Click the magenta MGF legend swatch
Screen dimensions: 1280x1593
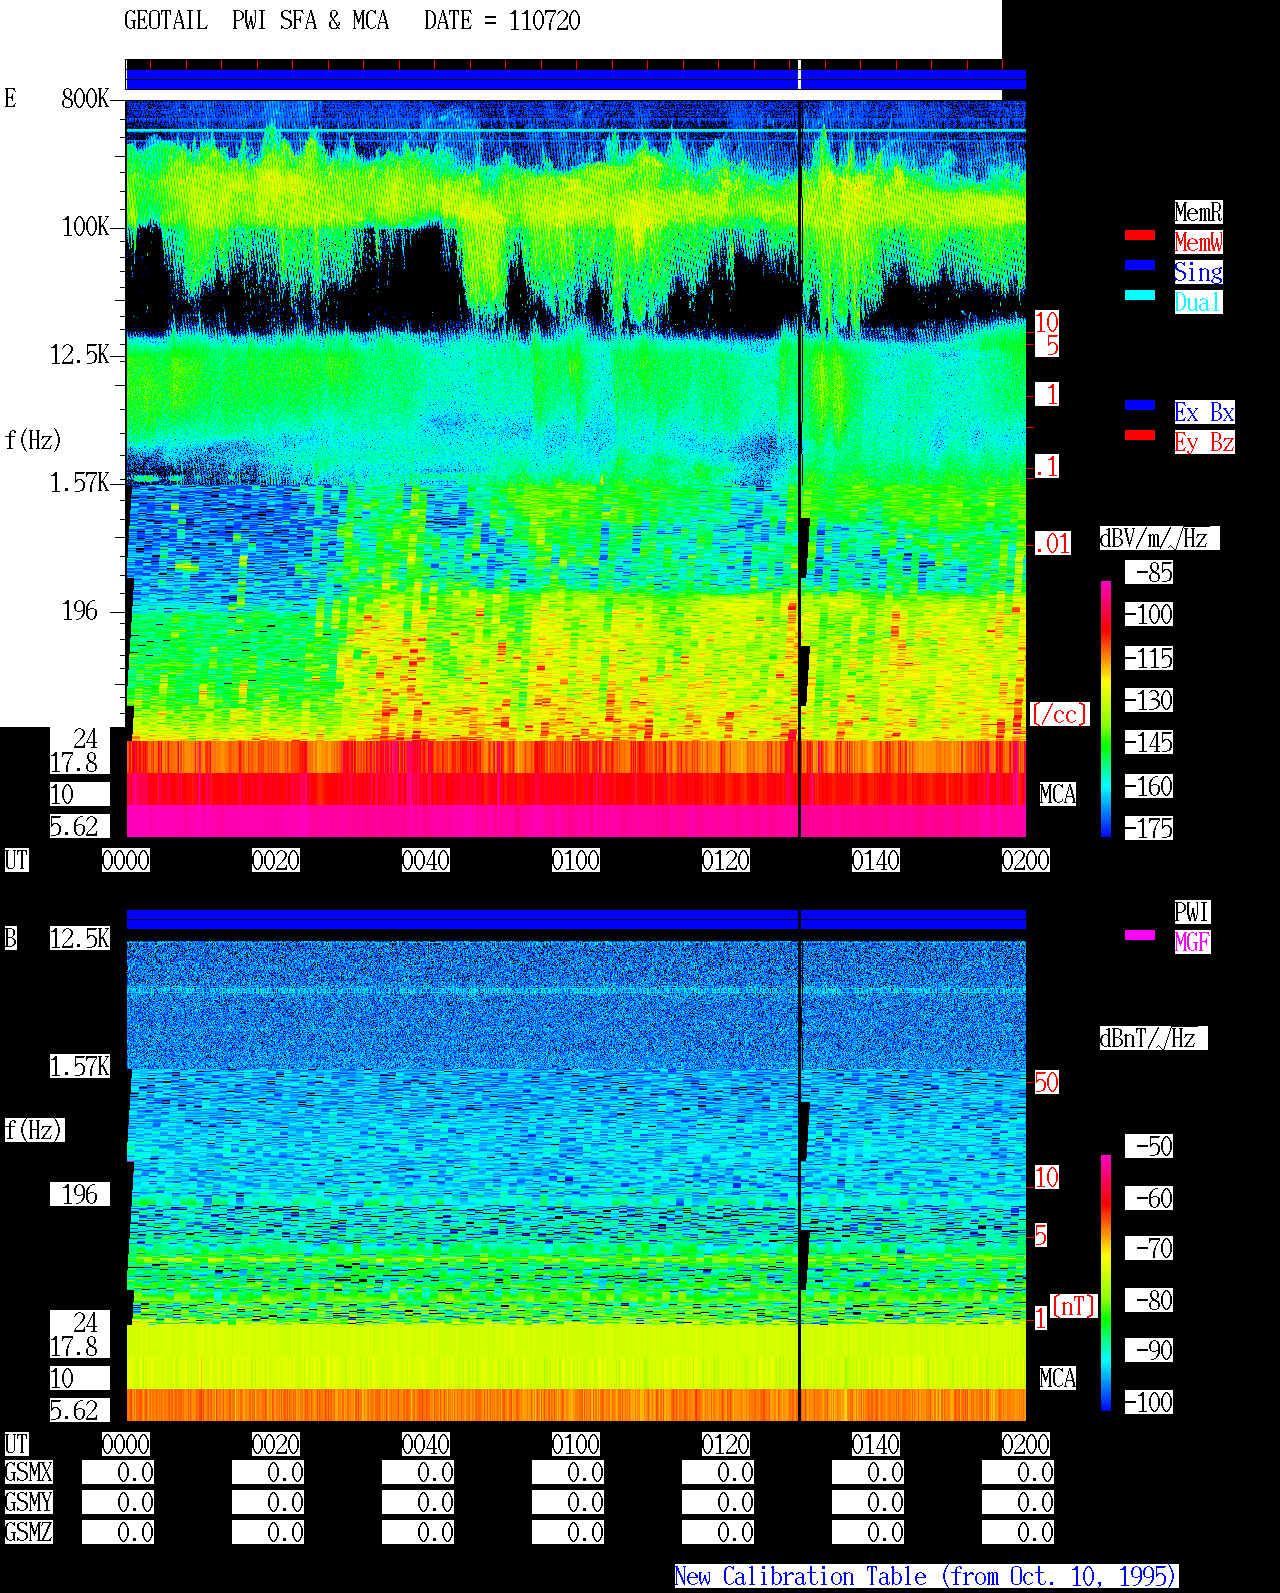tap(1140, 935)
